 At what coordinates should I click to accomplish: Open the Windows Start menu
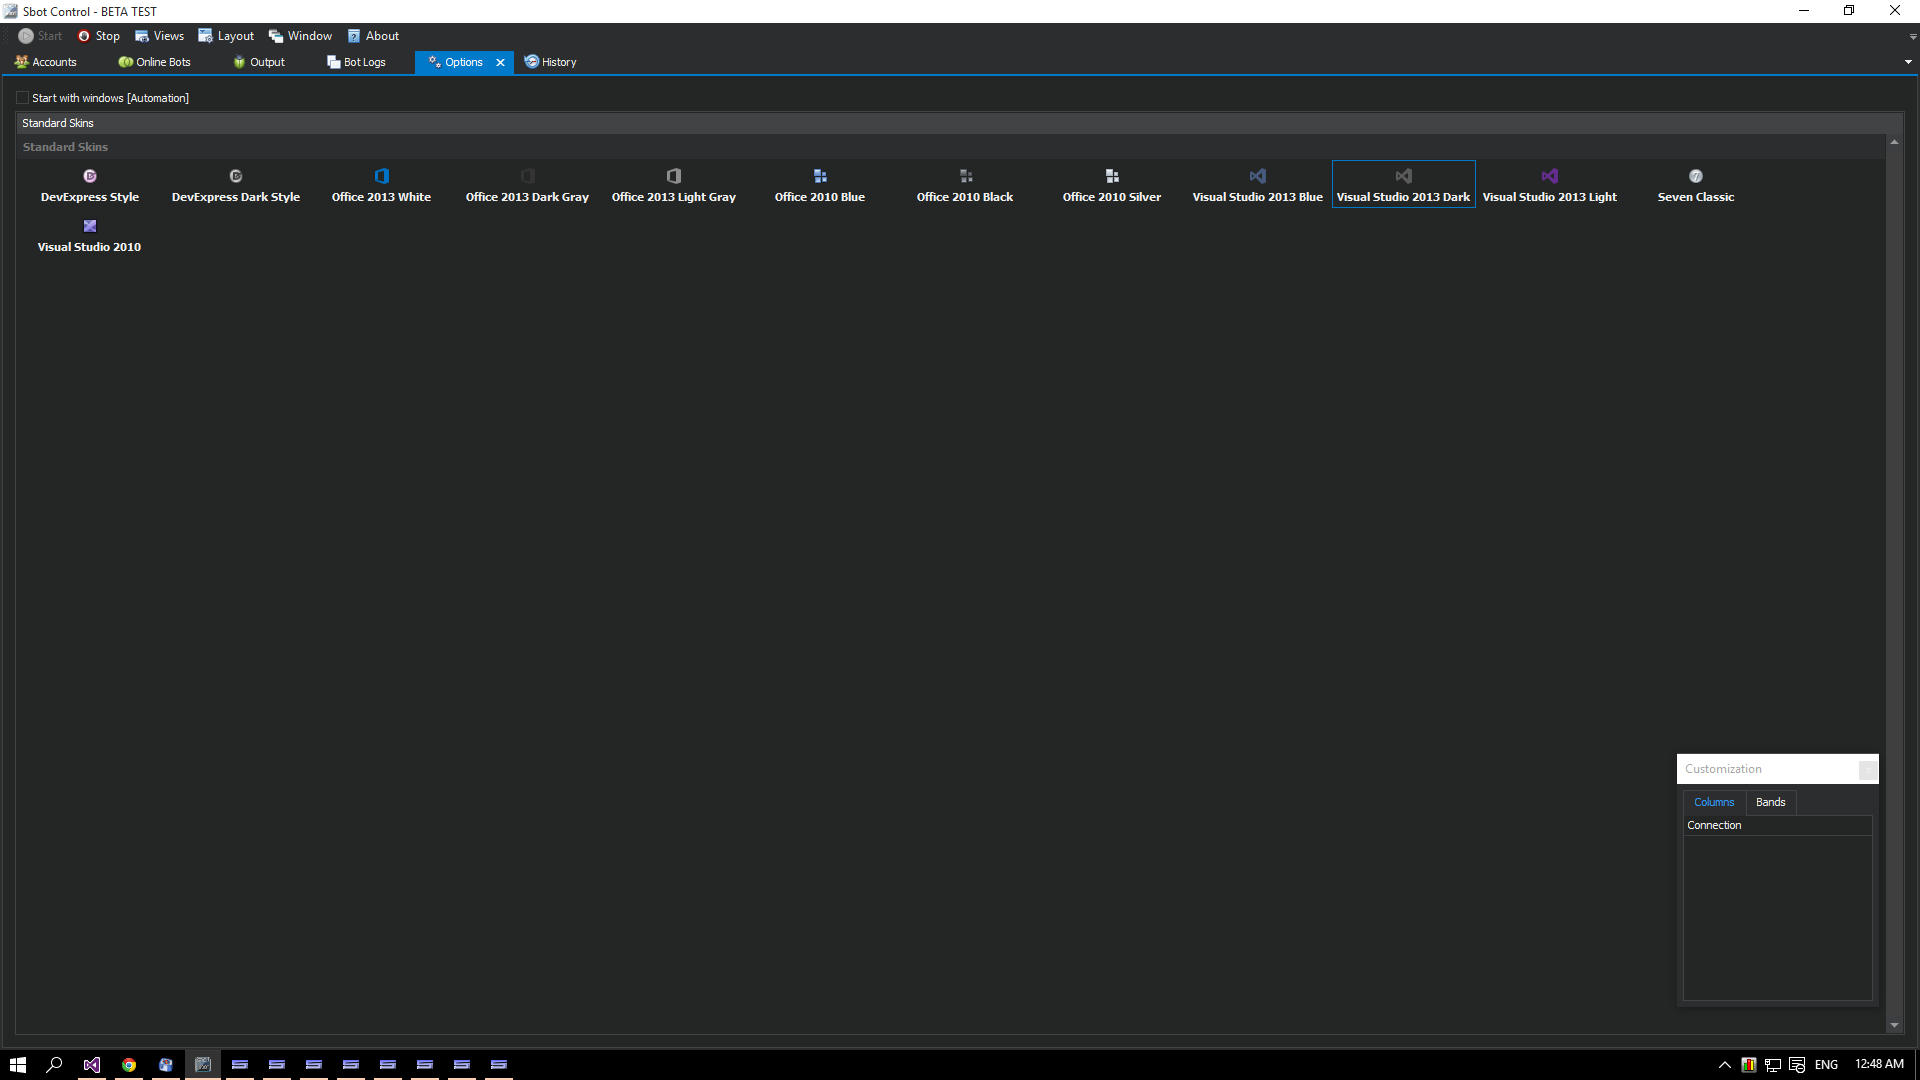(18, 1064)
